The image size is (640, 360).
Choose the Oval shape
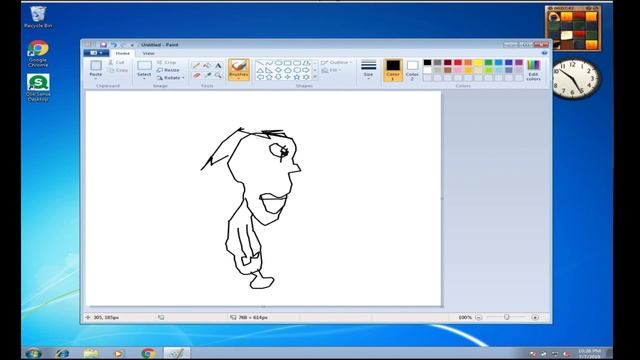pyautogui.click(x=278, y=63)
